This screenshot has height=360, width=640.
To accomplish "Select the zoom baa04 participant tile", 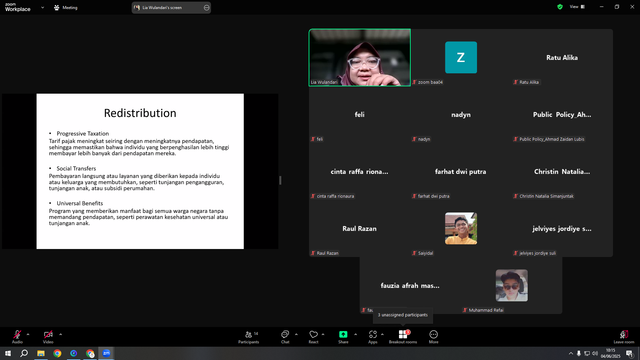I will pyautogui.click(x=461, y=57).
